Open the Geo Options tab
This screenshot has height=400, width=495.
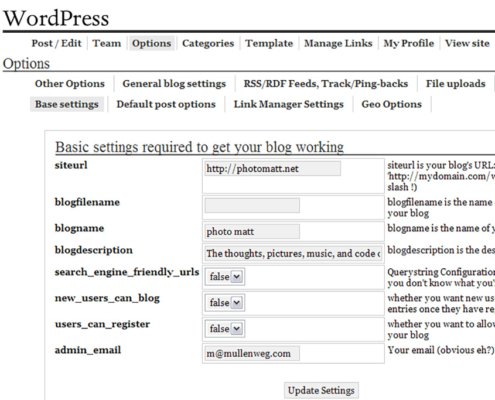pos(391,104)
